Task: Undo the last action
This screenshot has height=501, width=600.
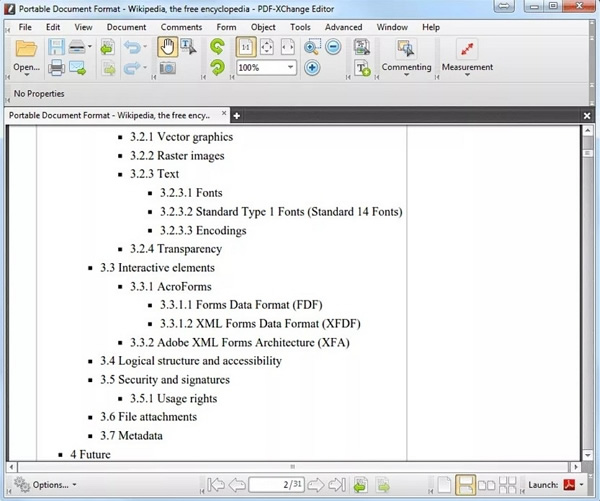Action: point(132,47)
